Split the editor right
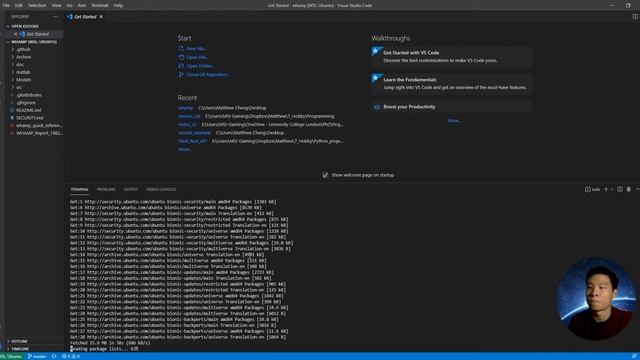Image resolution: width=640 pixels, height=360 pixels. coord(635,17)
